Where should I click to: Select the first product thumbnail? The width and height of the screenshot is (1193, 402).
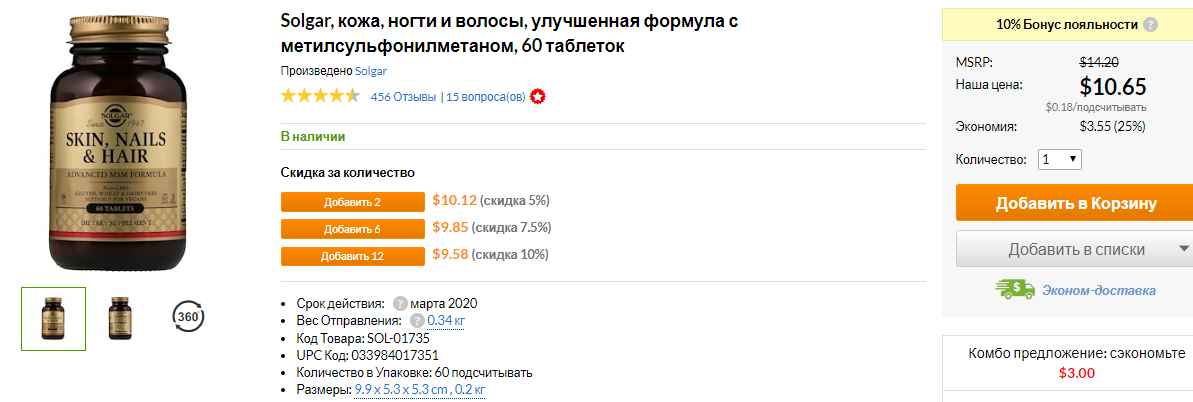(53, 318)
